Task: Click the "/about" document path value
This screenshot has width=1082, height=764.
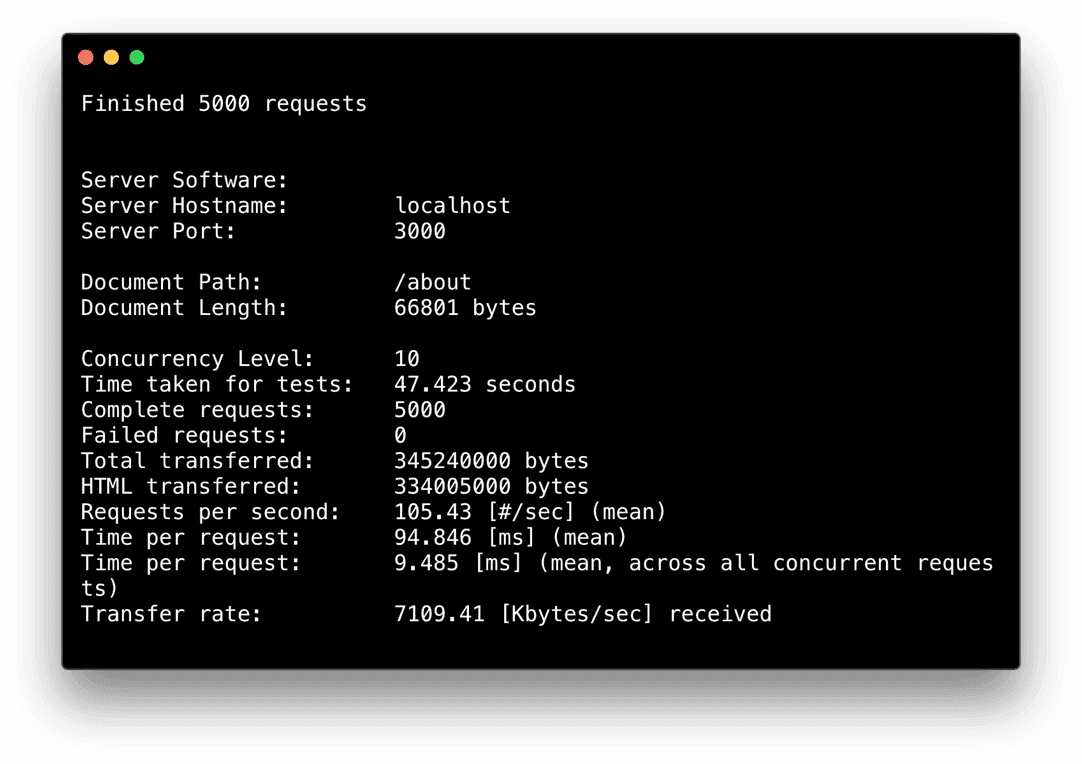Action: click(x=433, y=282)
